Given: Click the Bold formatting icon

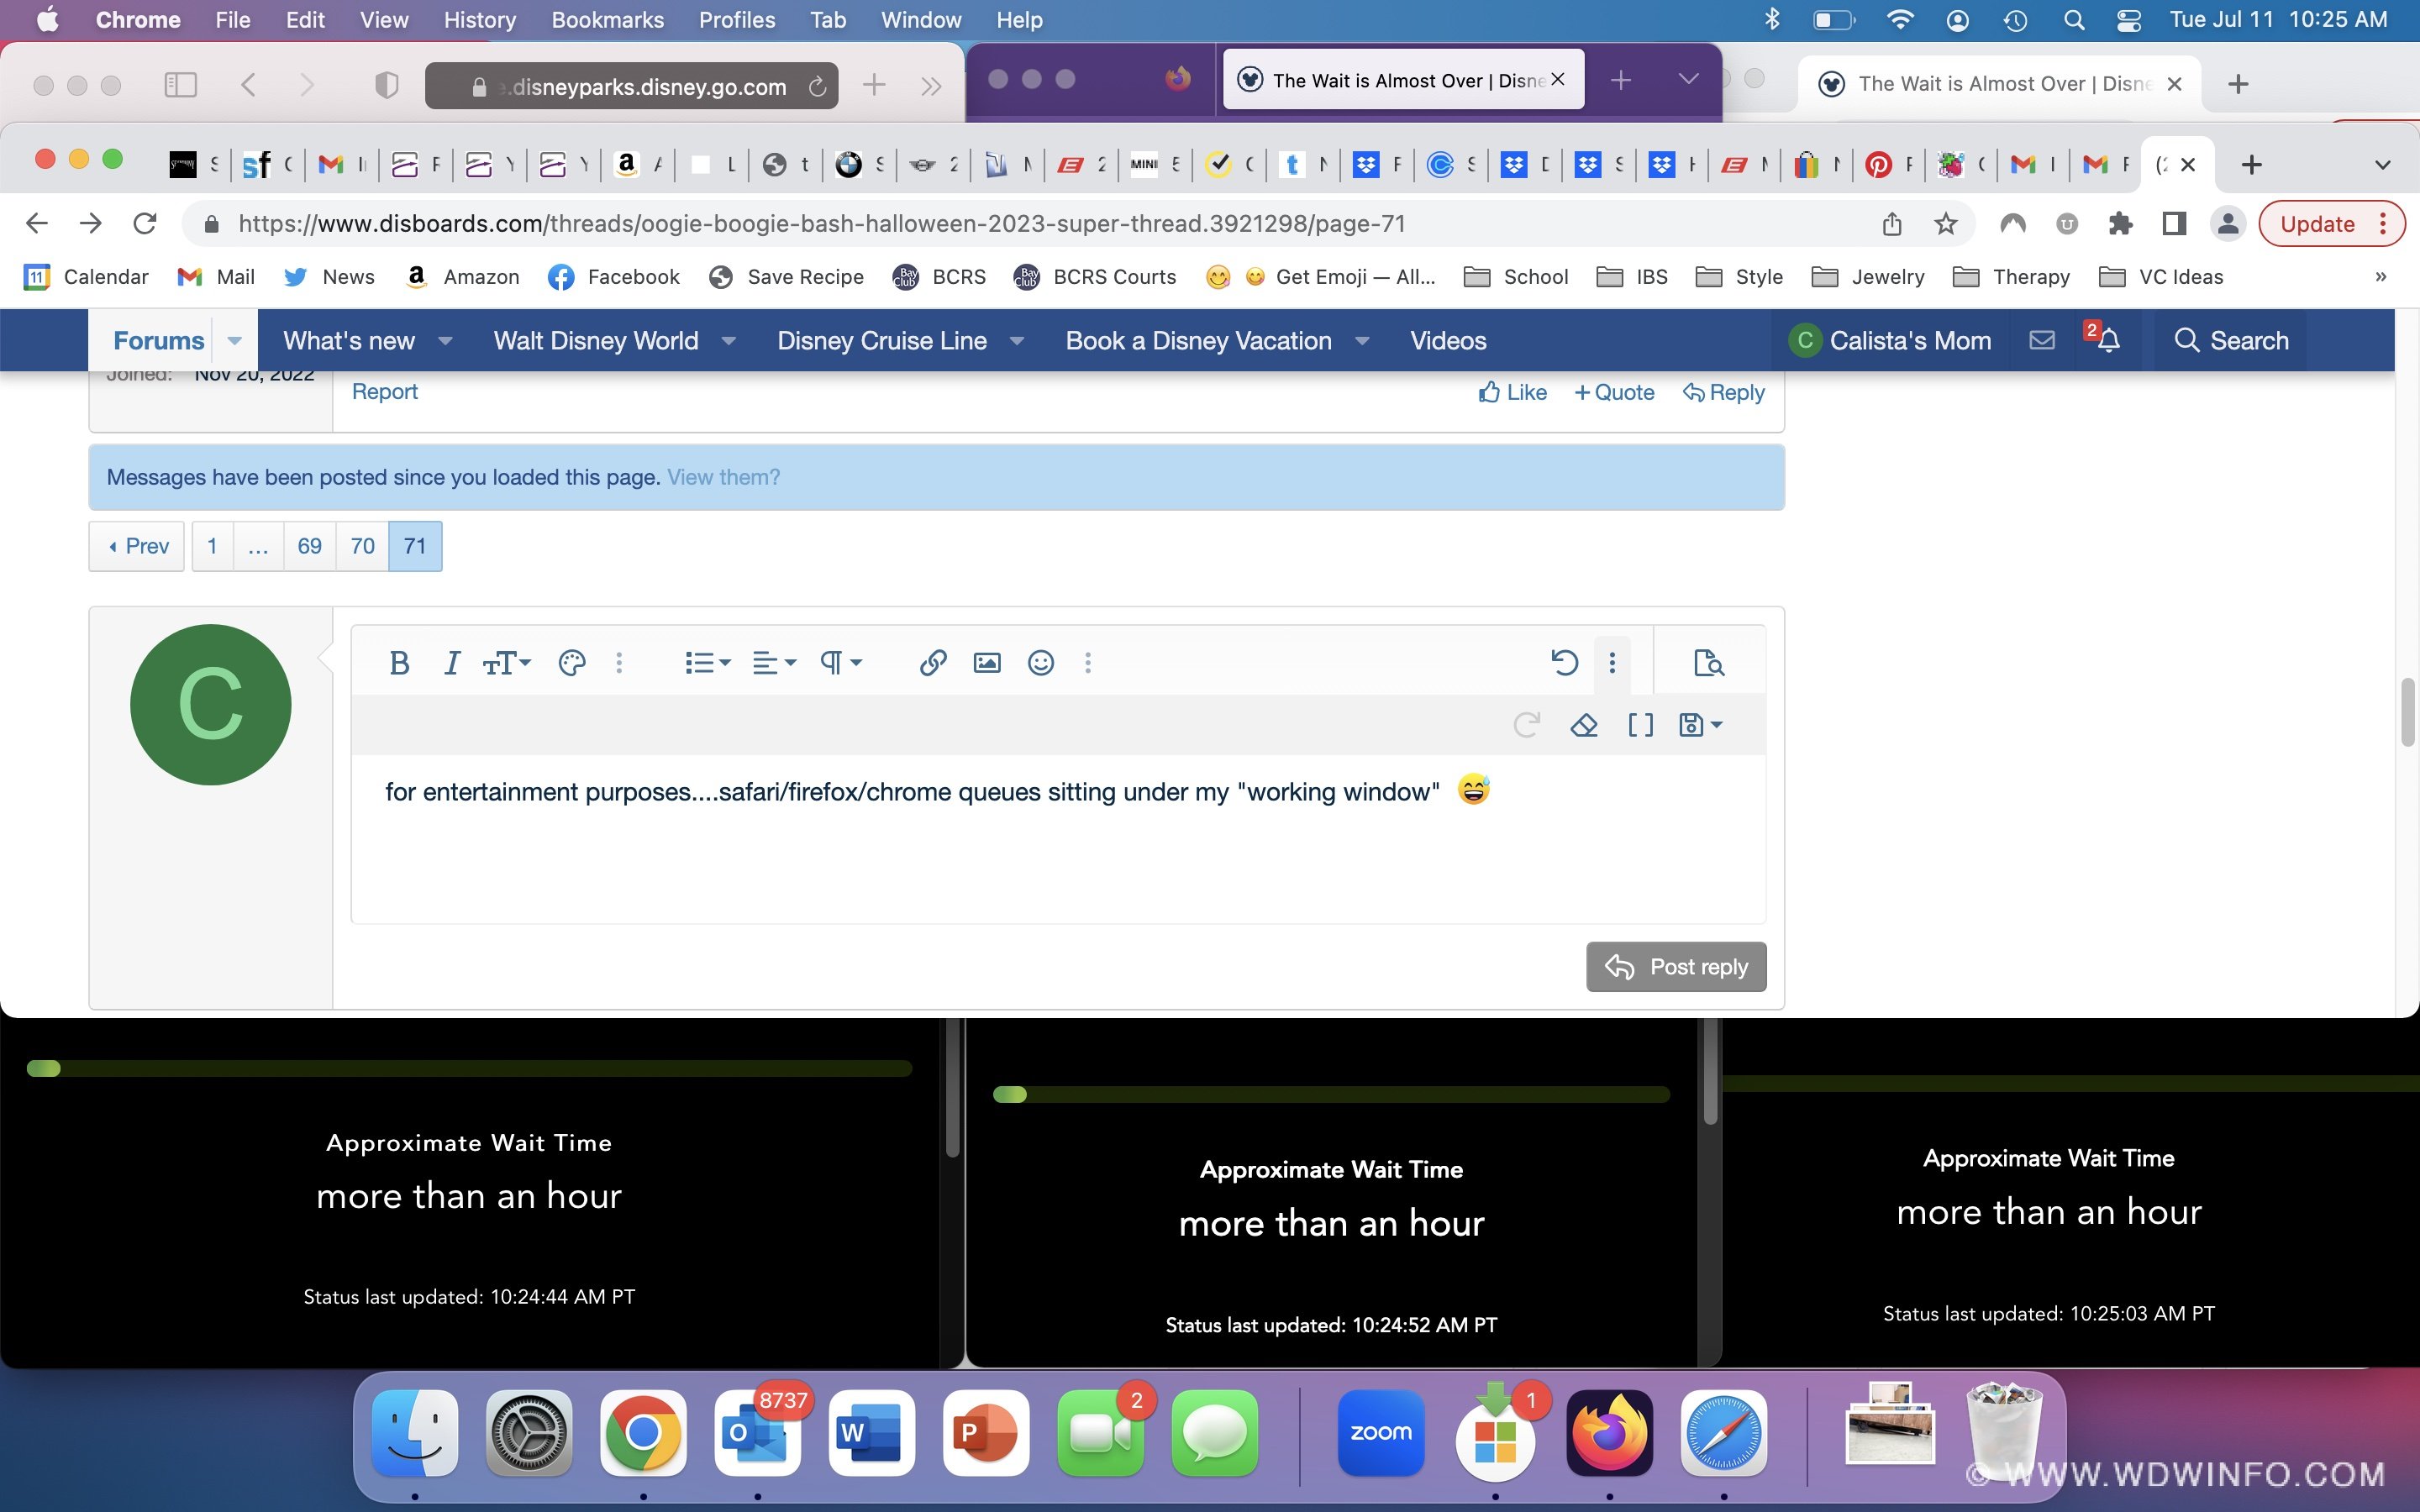Looking at the screenshot, I should tap(401, 662).
